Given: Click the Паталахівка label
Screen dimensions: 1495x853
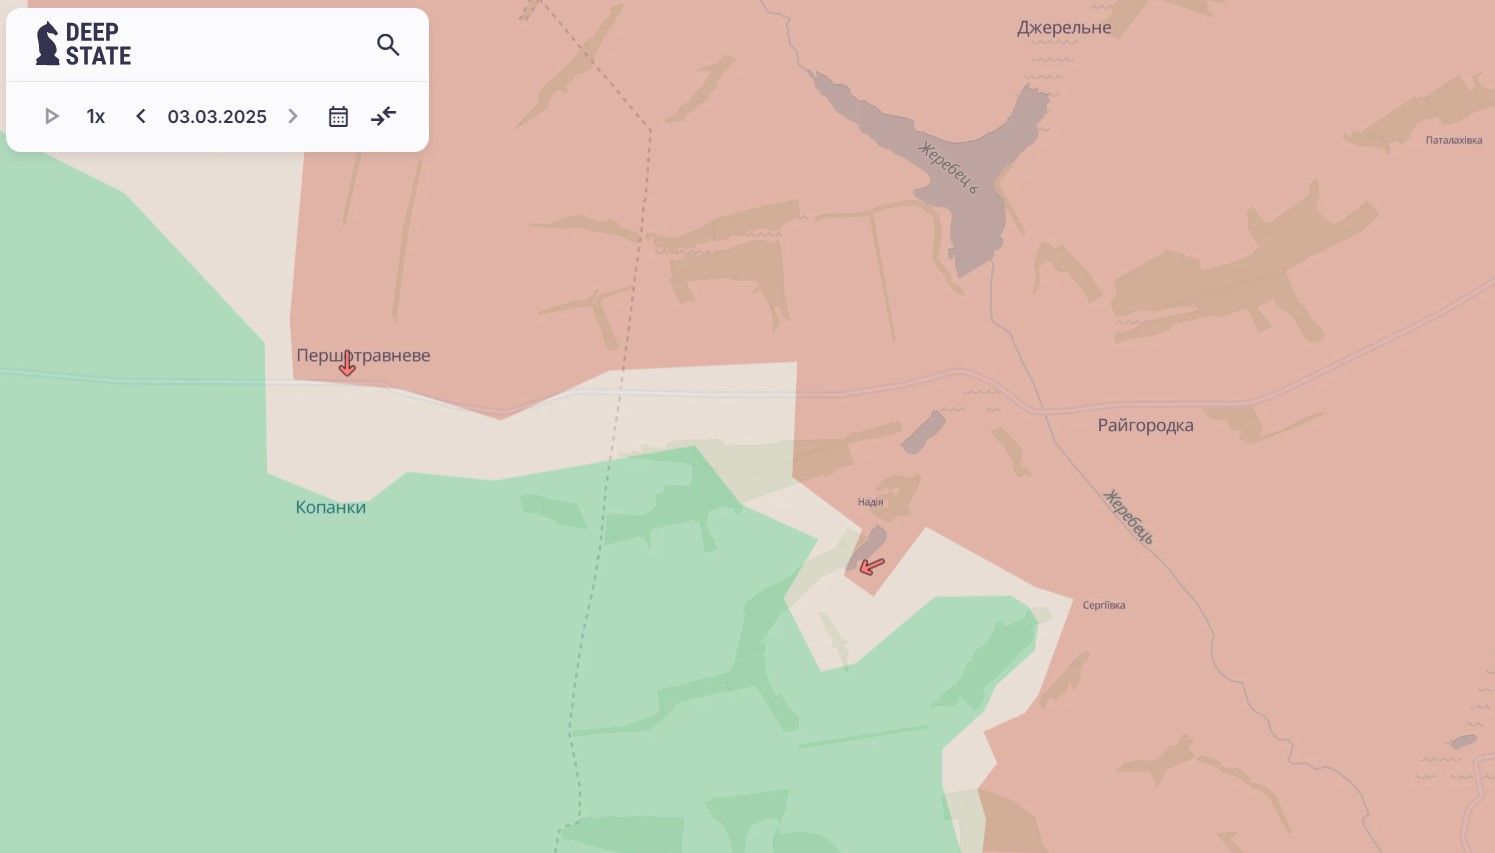Looking at the screenshot, I should 1453,141.
